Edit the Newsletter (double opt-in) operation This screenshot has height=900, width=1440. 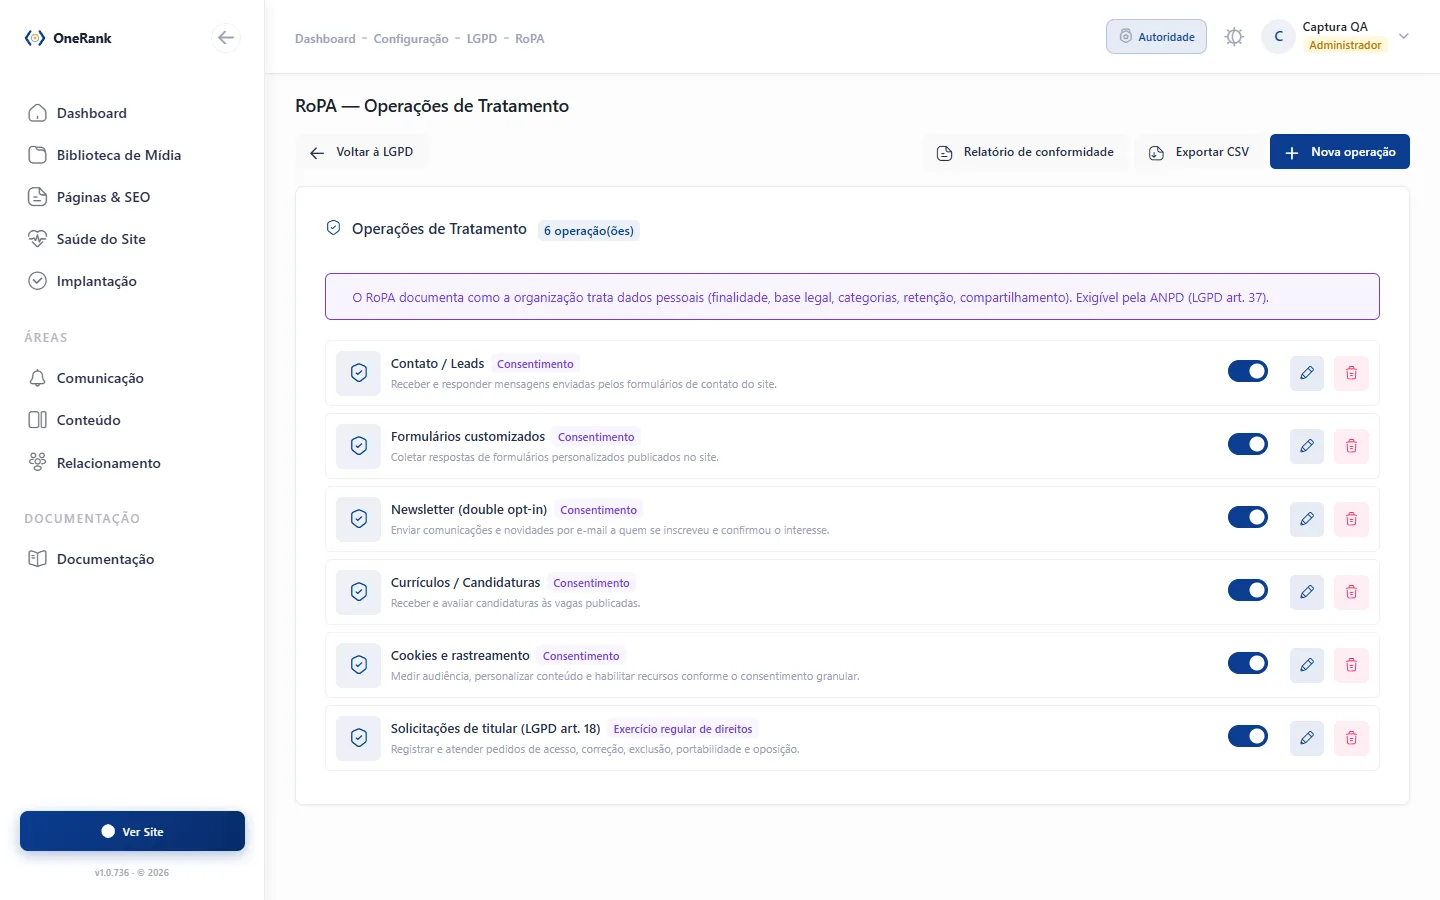1307,519
